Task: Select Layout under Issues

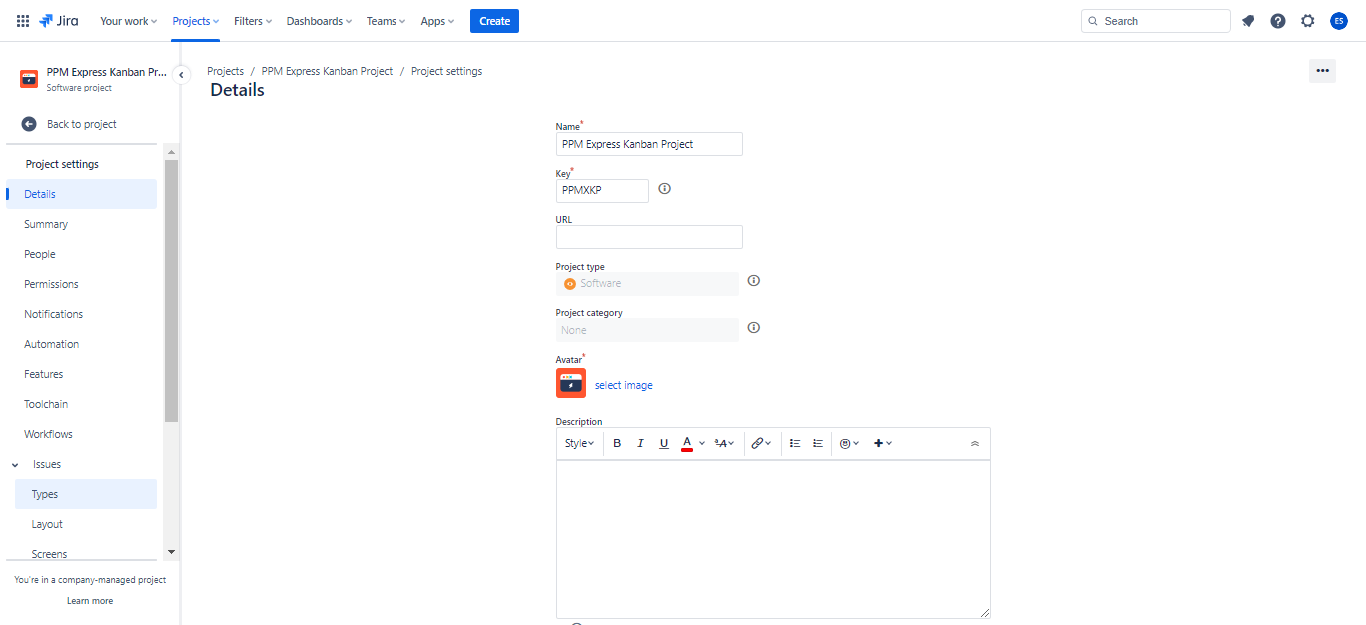Action: [86, 524]
